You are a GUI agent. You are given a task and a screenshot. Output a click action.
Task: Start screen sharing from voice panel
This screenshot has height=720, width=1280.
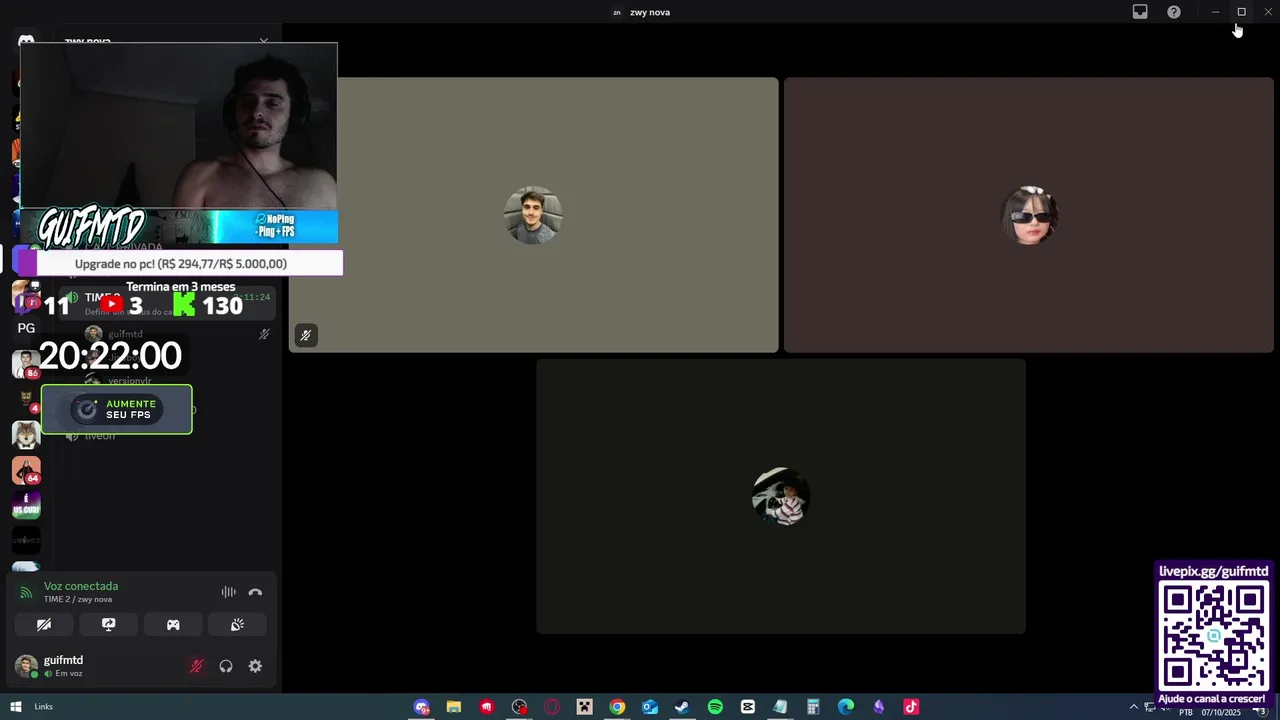pos(109,625)
